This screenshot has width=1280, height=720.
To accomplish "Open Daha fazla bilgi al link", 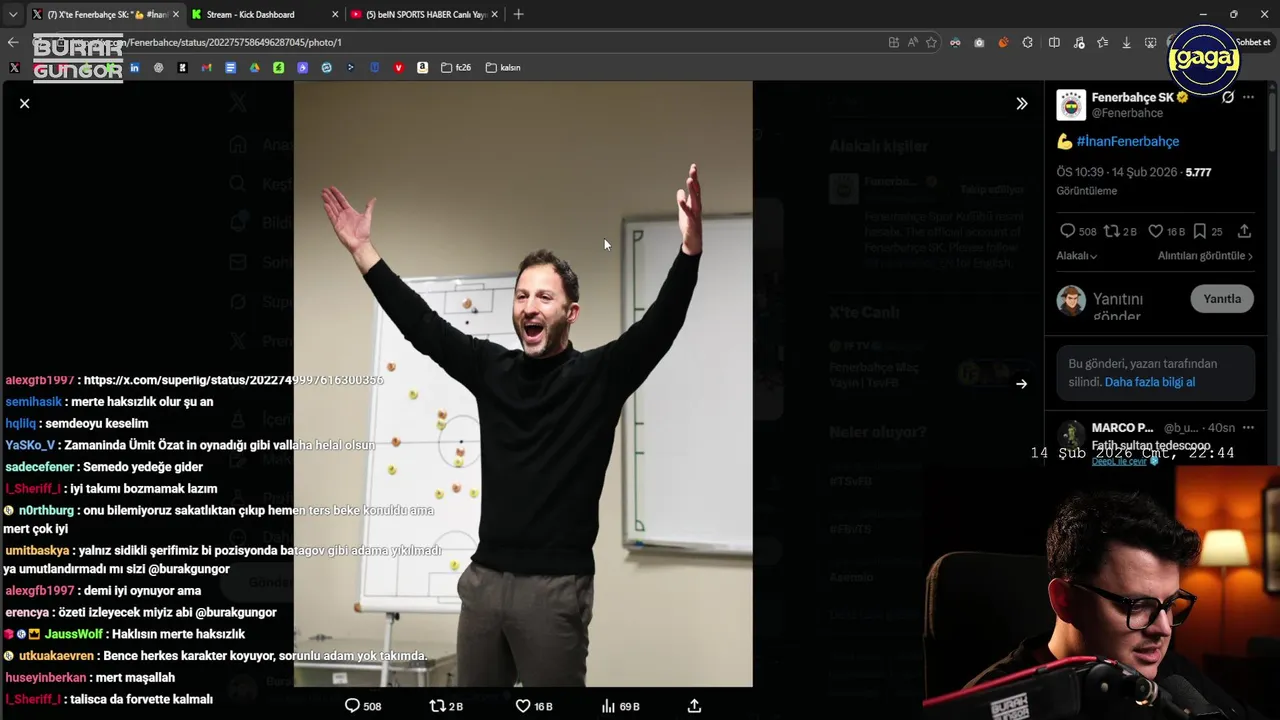I will click(1149, 382).
